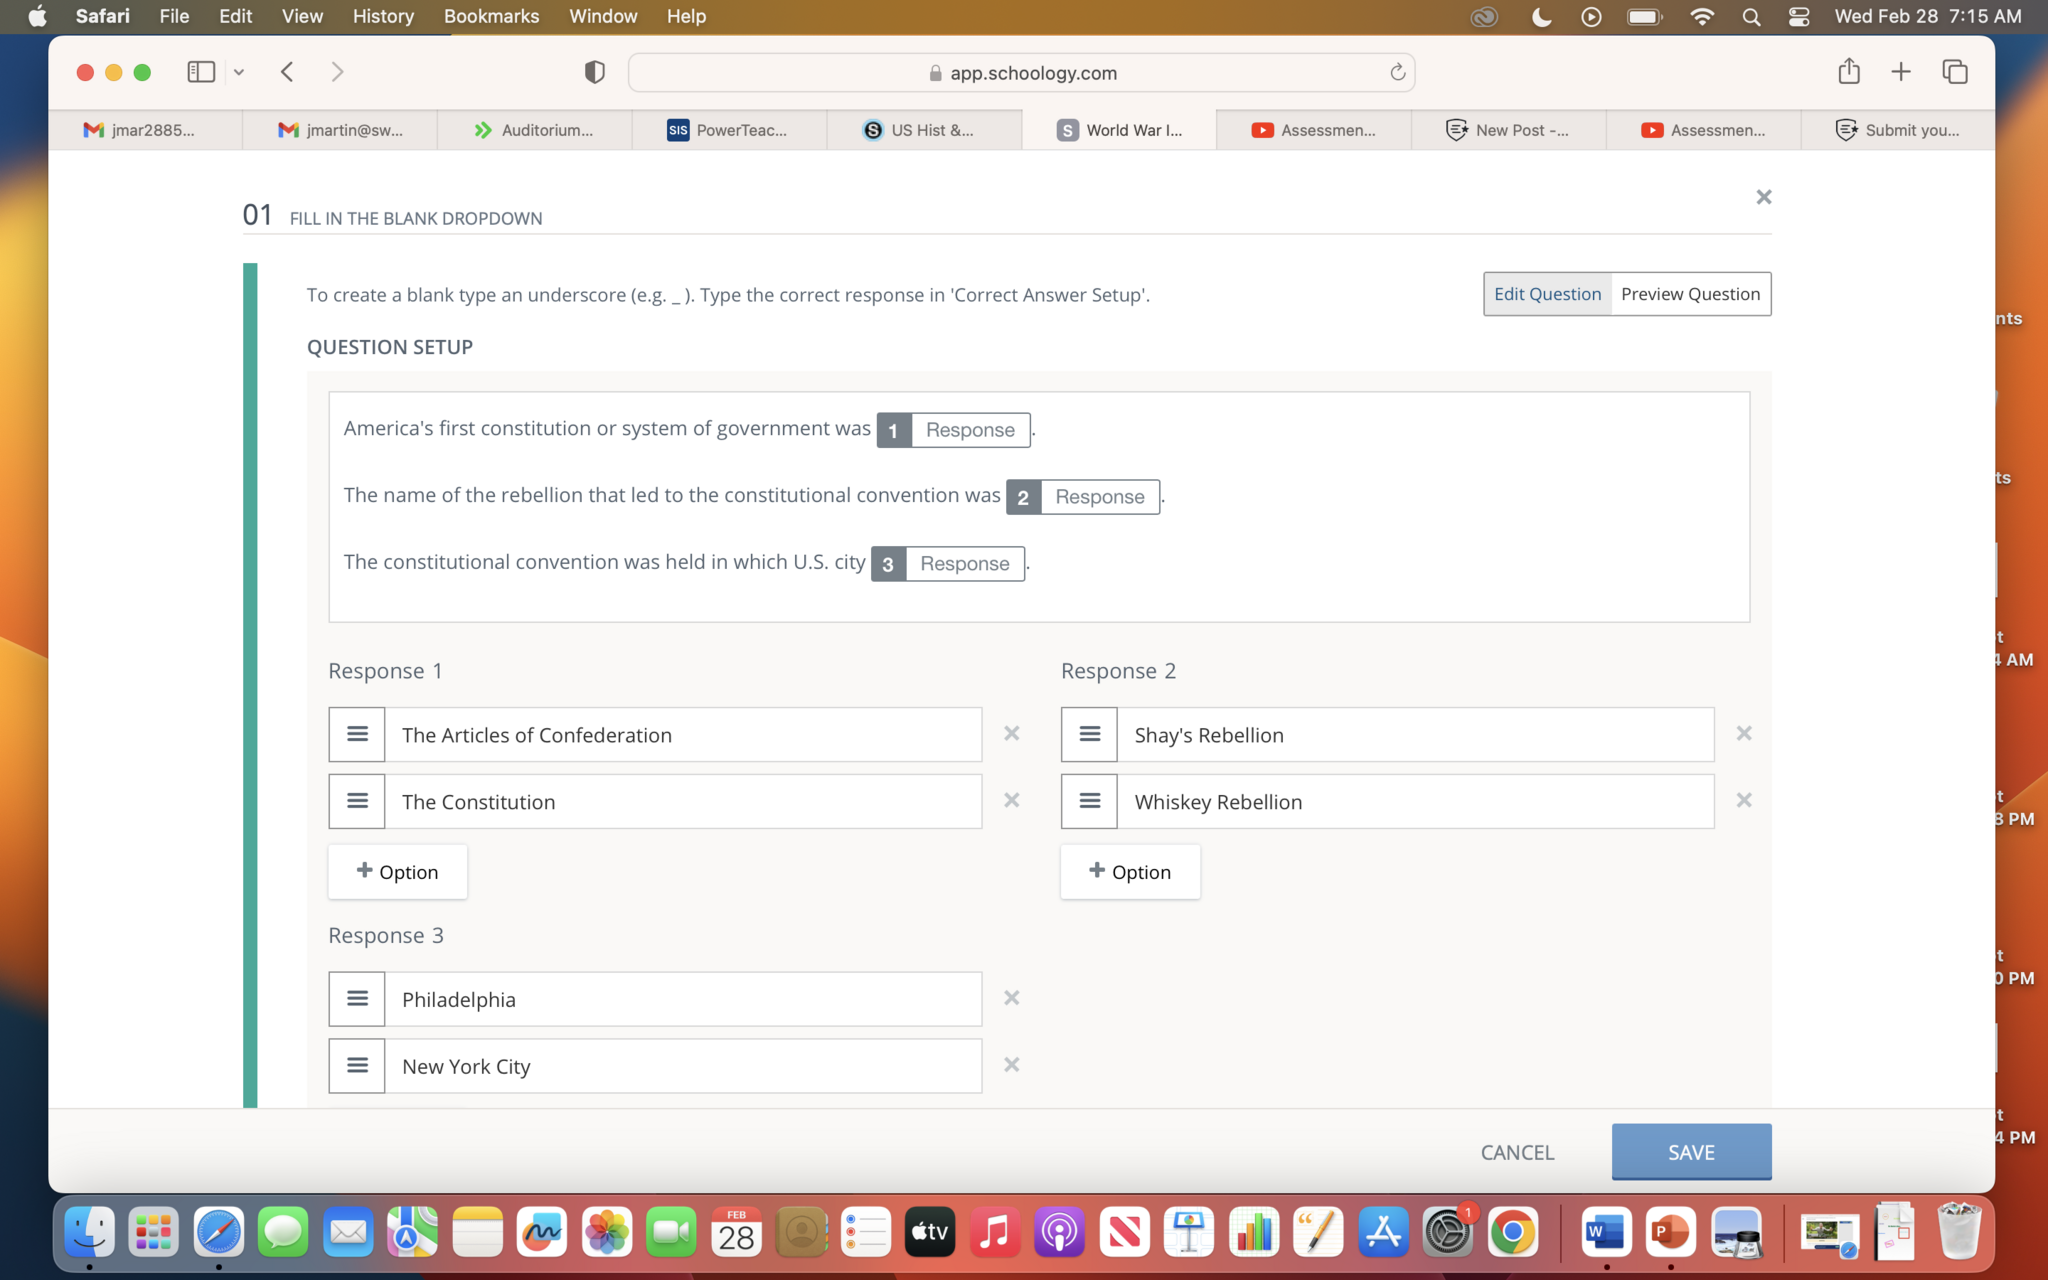Open Safari share icon
Image resolution: width=2048 pixels, height=1280 pixels.
click(1848, 72)
